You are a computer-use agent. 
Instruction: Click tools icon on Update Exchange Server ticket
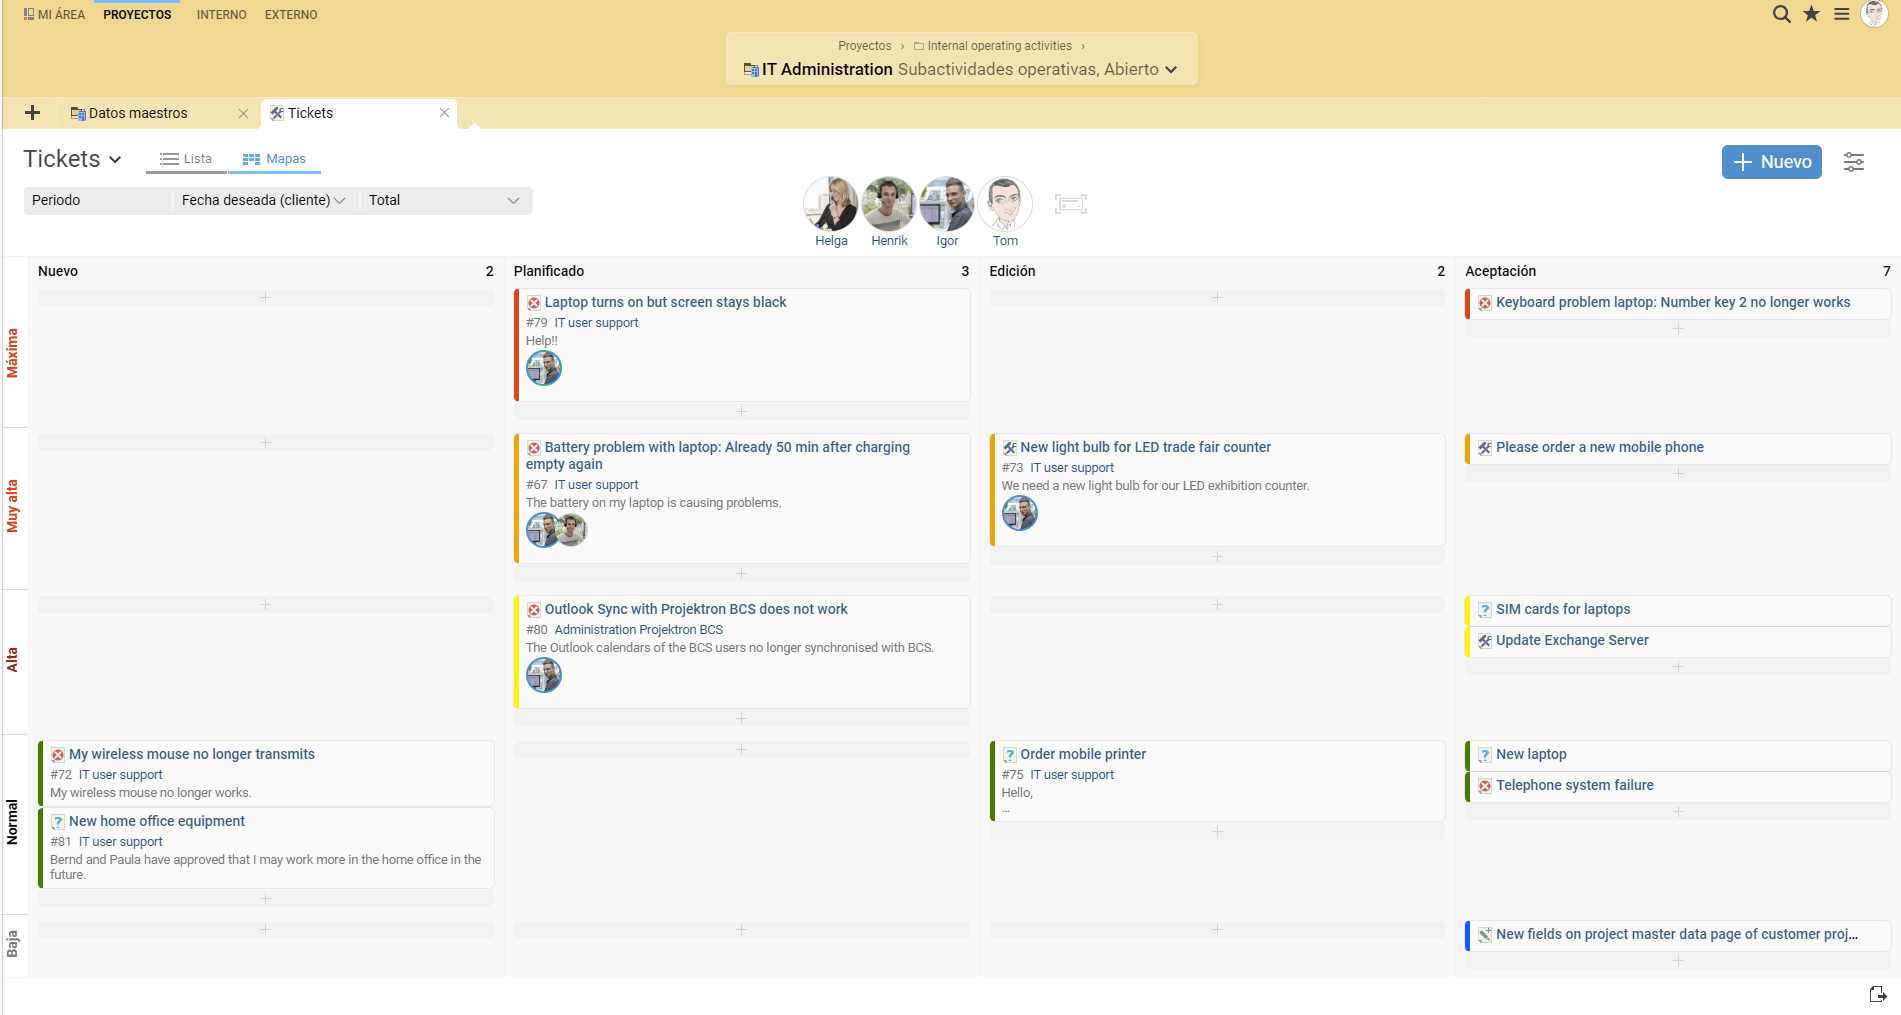[x=1485, y=641]
